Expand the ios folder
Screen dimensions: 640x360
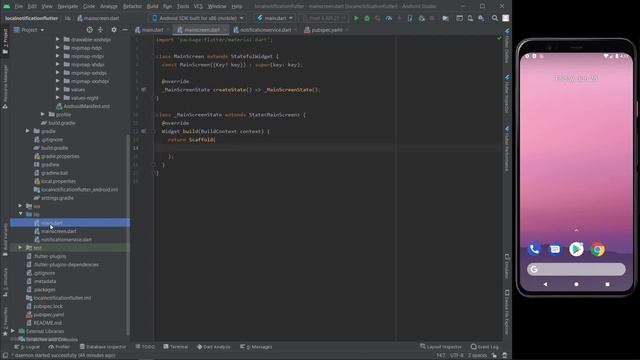click(x=20, y=206)
